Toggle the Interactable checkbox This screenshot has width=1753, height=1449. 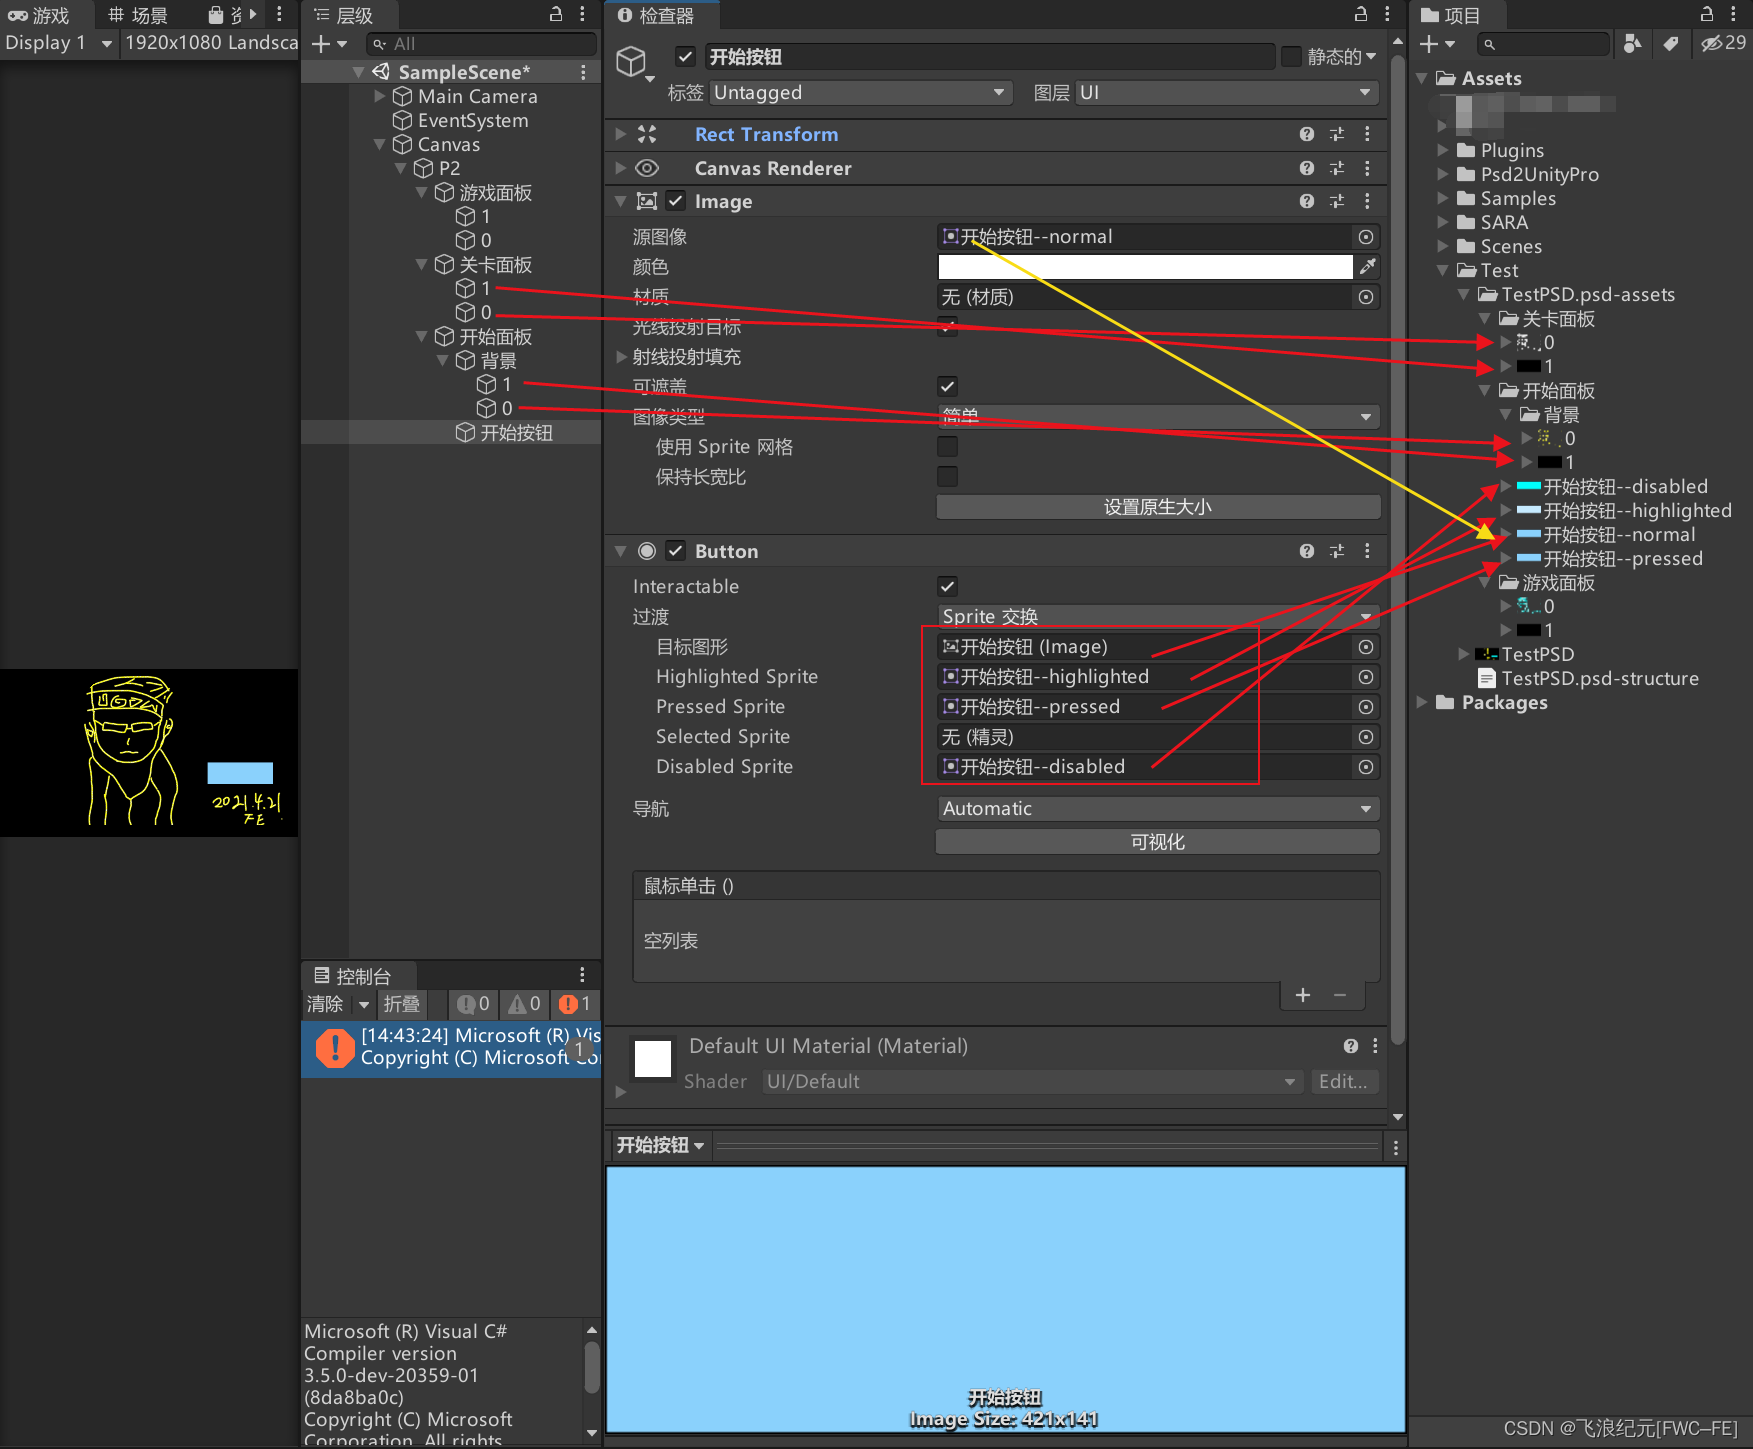point(948,586)
